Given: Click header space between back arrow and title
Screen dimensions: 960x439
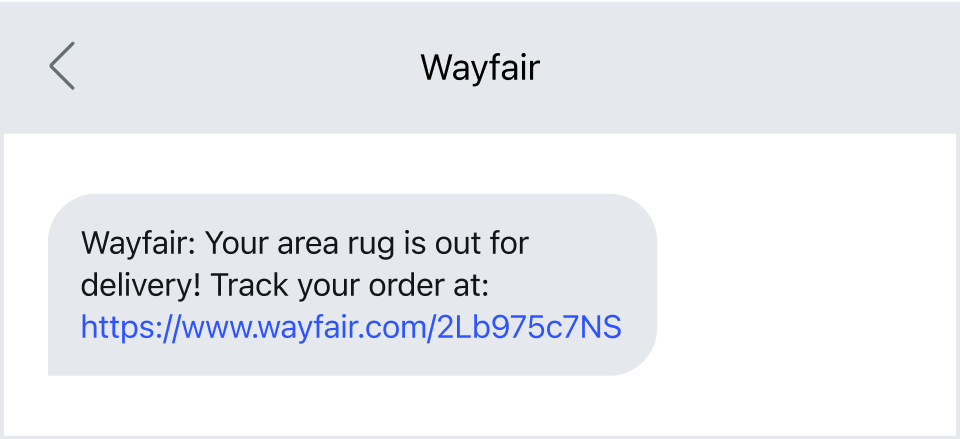Looking at the screenshot, I should pyautogui.click(x=245, y=67).
